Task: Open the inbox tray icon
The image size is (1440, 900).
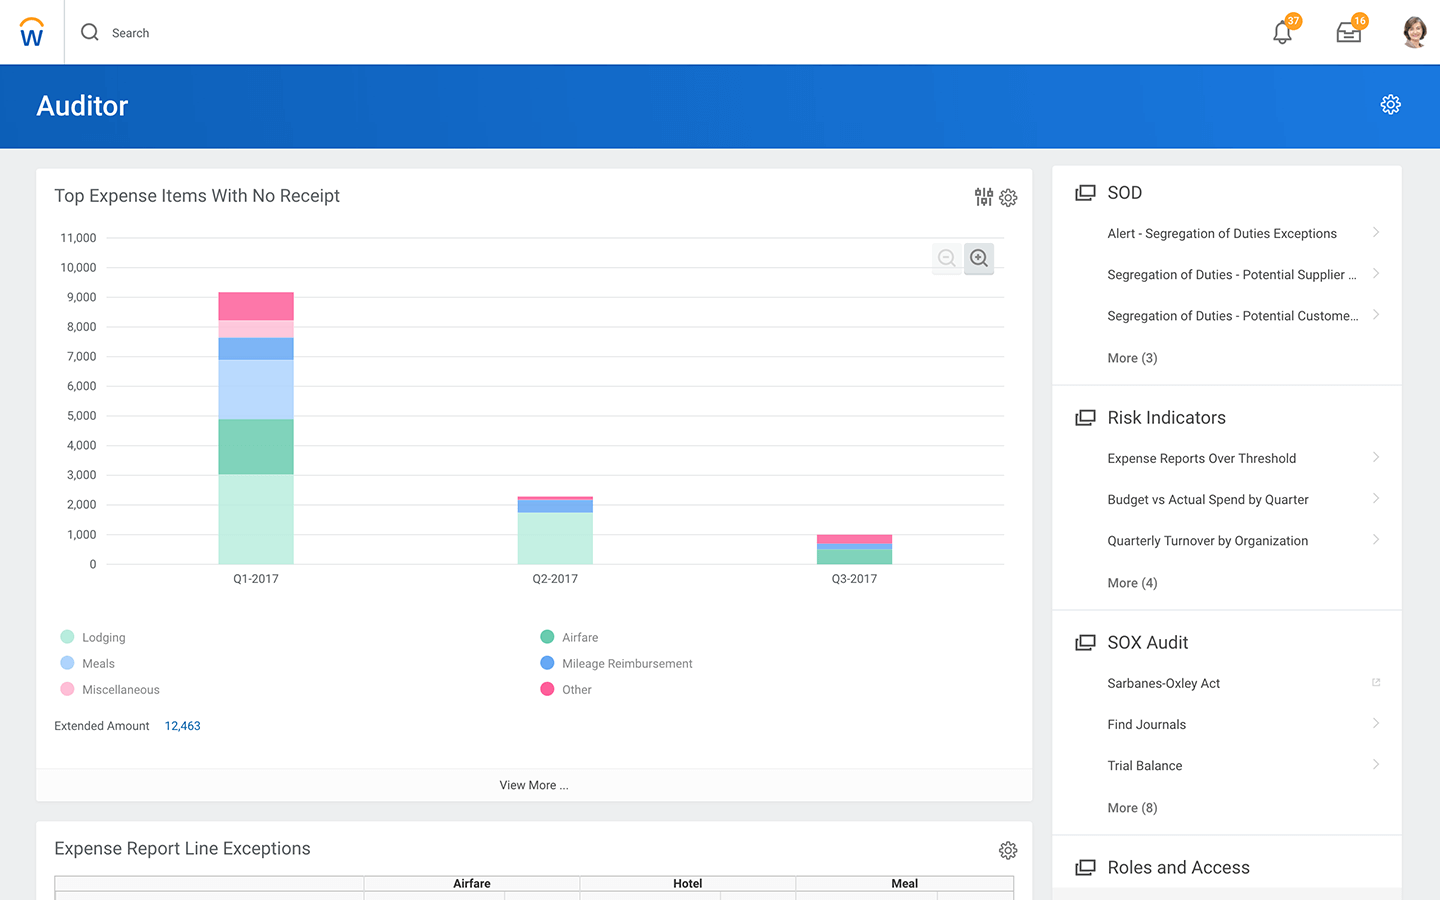Action: tap(1348, 33)
